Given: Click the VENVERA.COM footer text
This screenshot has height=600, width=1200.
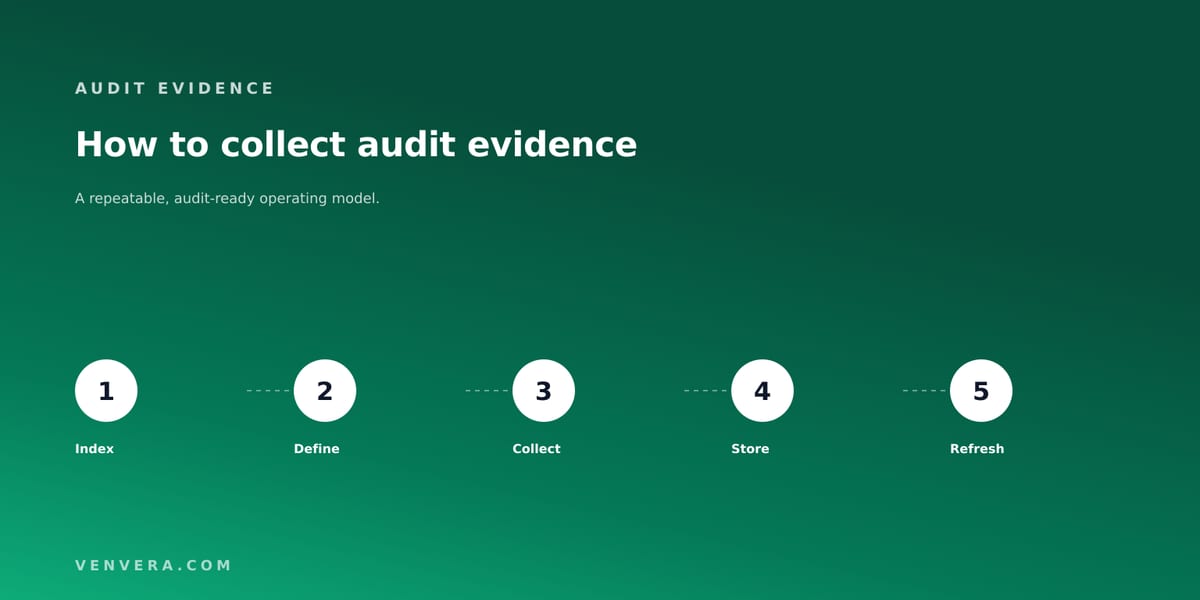Looking at the screenshot, I should (x=153, y=565).
